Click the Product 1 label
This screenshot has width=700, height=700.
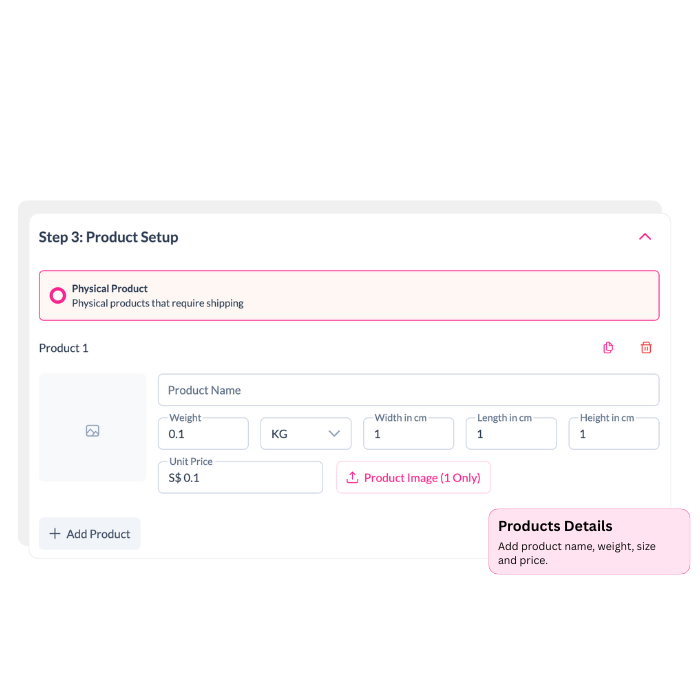64,348
